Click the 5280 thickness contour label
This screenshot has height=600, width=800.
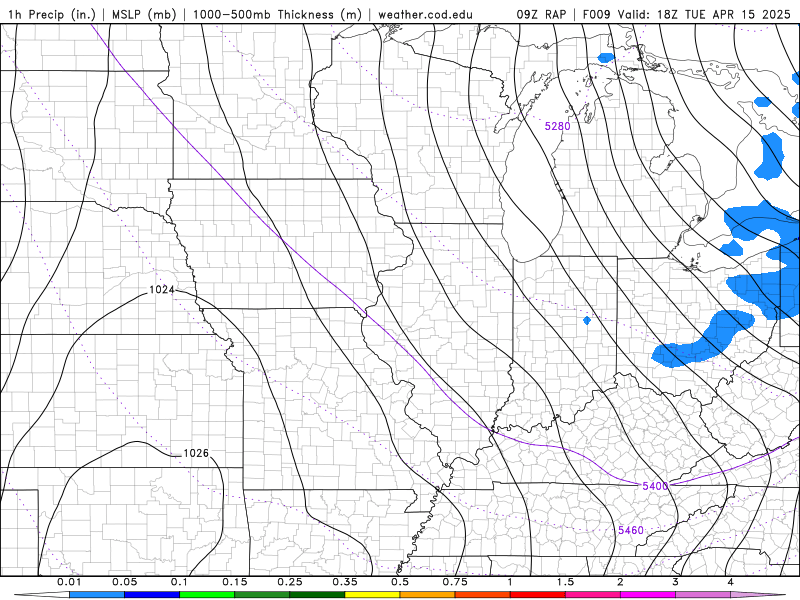coord(557,126)
